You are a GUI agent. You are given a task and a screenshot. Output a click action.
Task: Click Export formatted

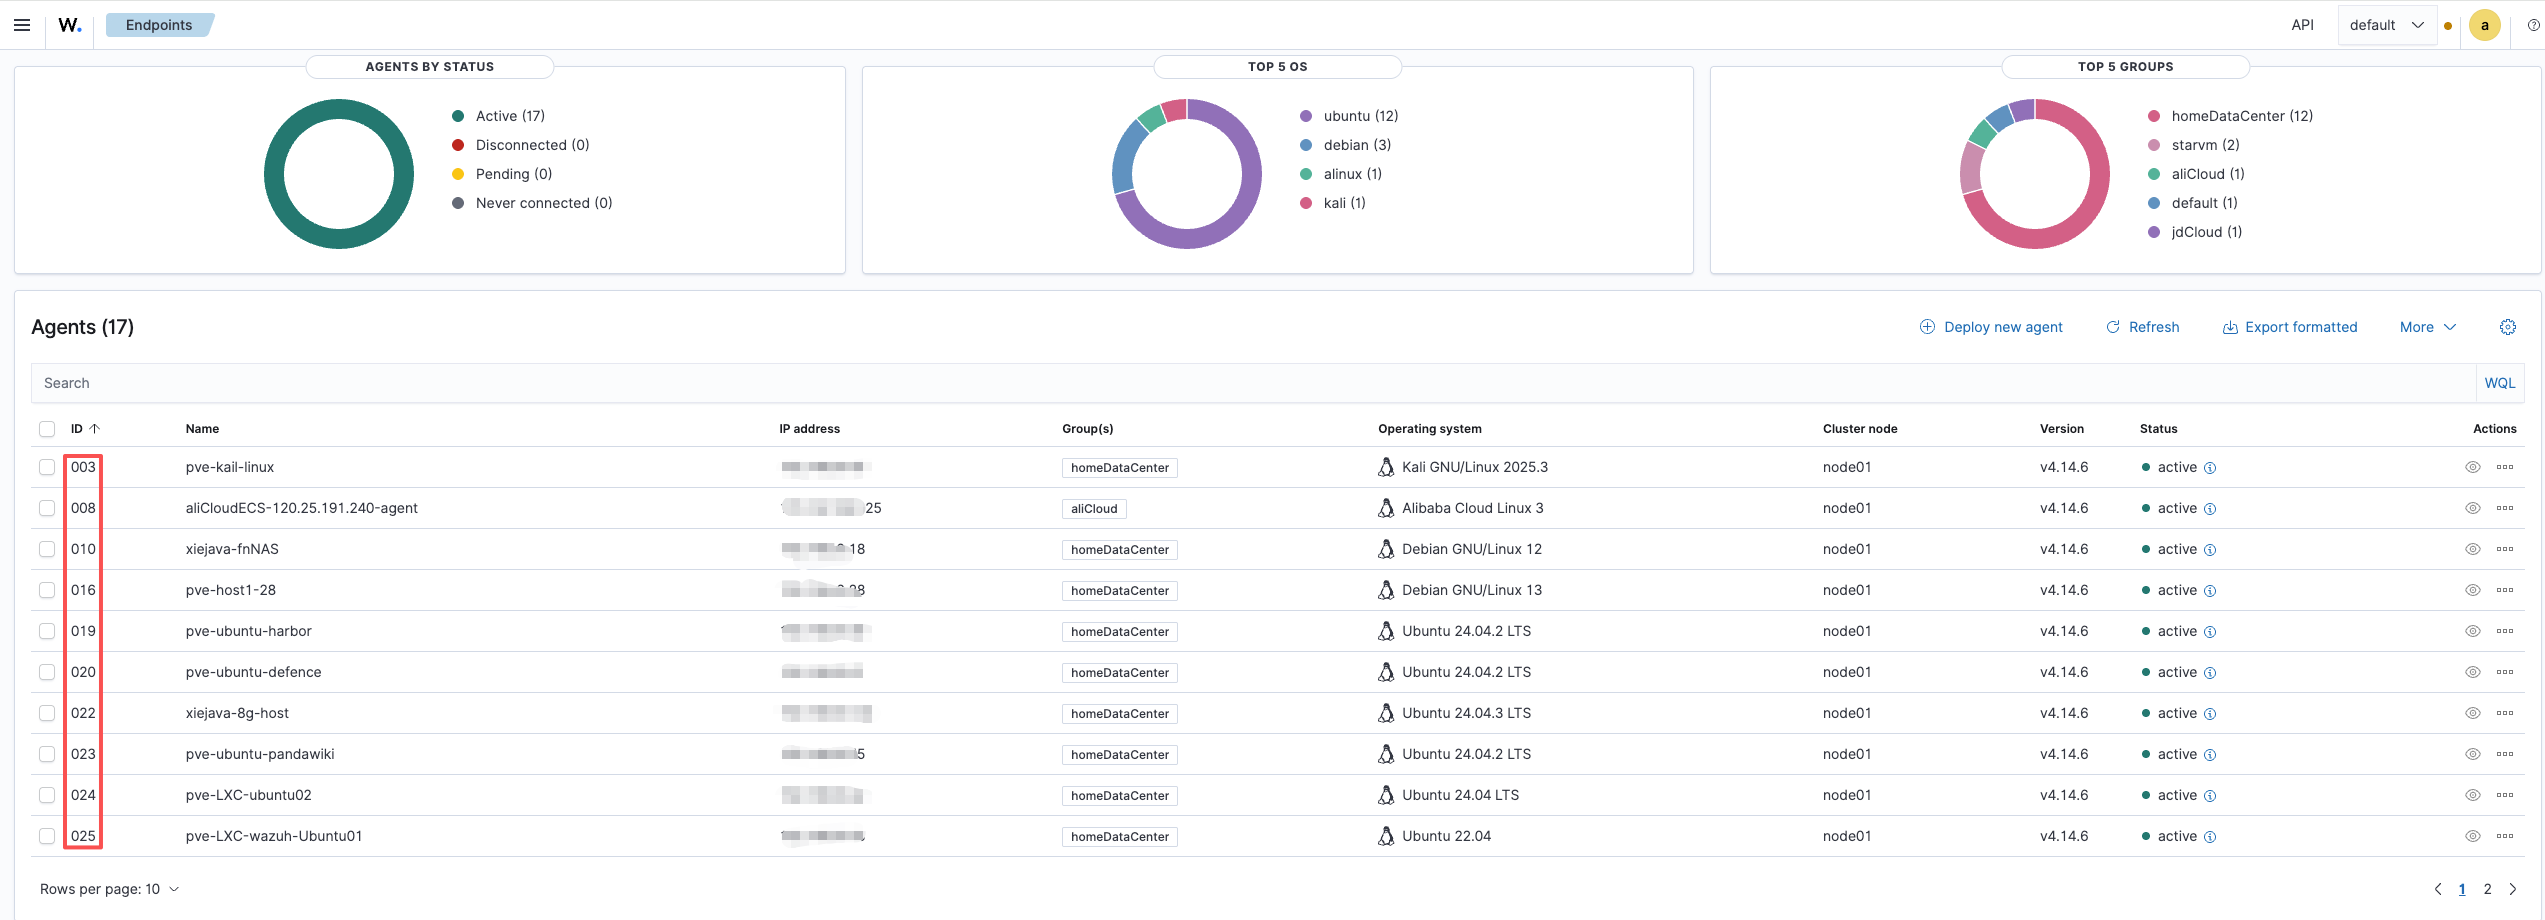click(2290, 327)
